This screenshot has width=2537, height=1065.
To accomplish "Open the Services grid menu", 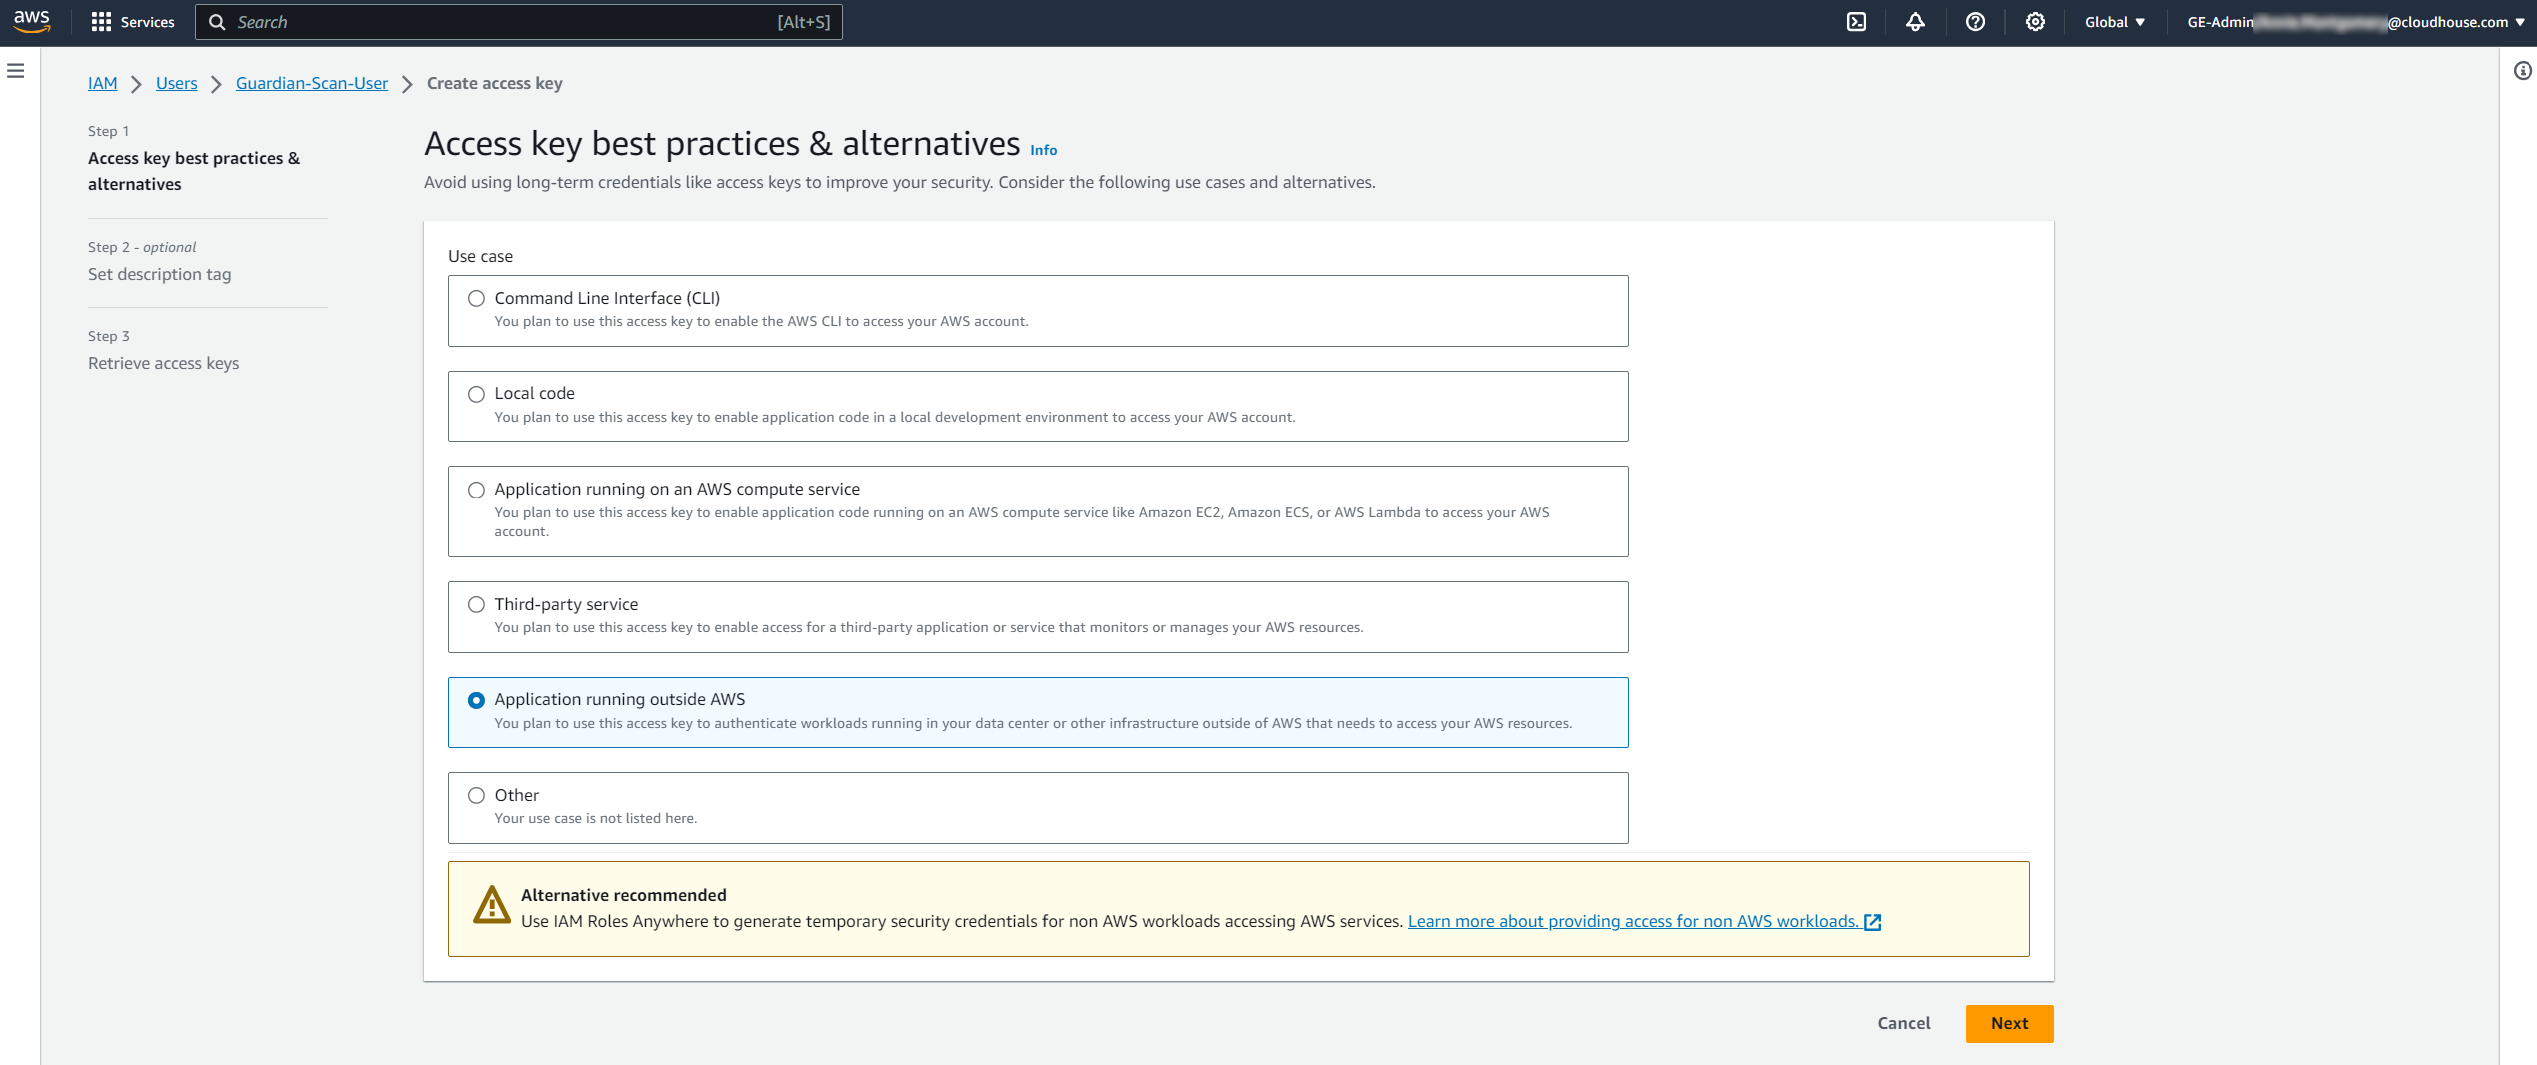I will 132,22.
